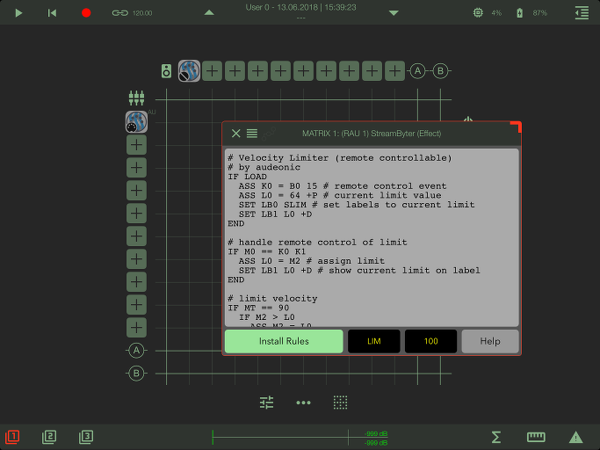Viewport: 600px width, 450px height.
Task: Click the speaker output icon
Action: 167,71
